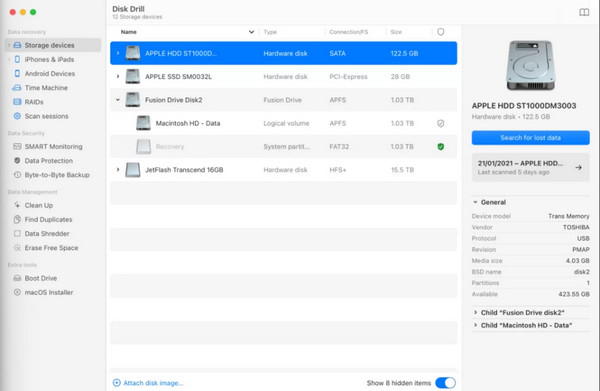Sort by Type column header
600x391 pixels.
pyautogui.click(x=270, y=32)
